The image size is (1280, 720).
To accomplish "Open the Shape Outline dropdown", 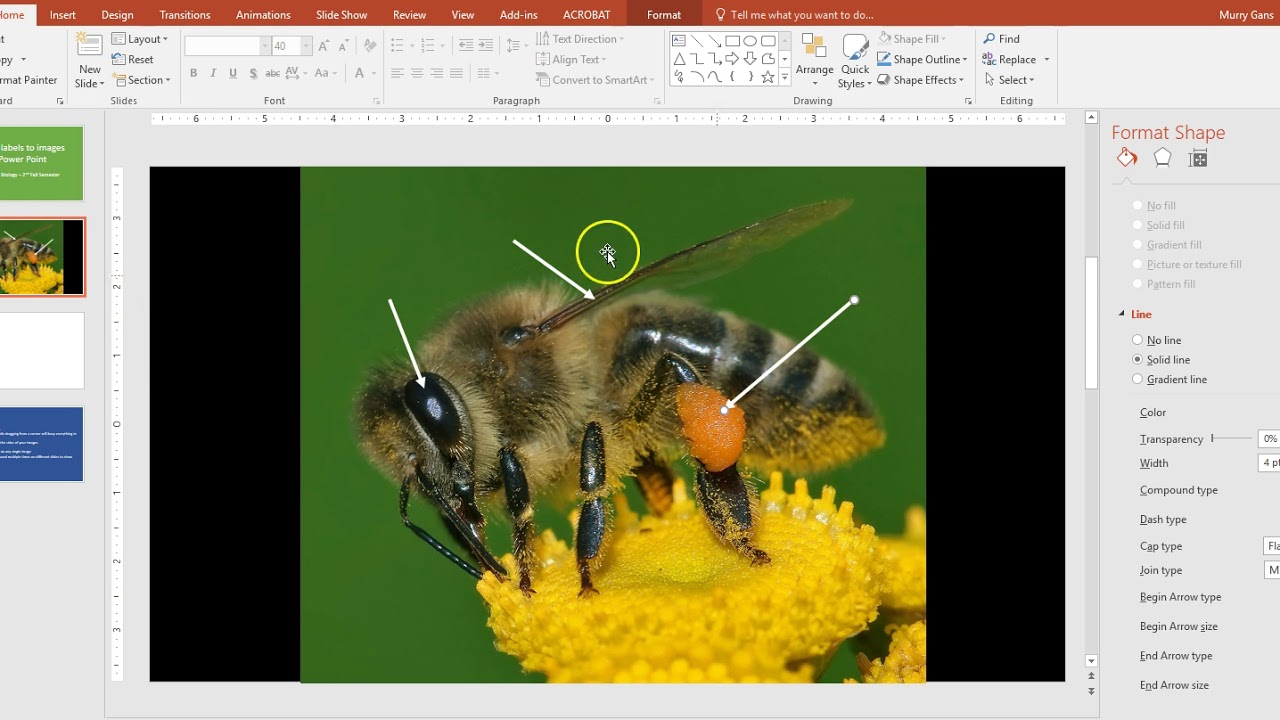I will tap(923, 60).
